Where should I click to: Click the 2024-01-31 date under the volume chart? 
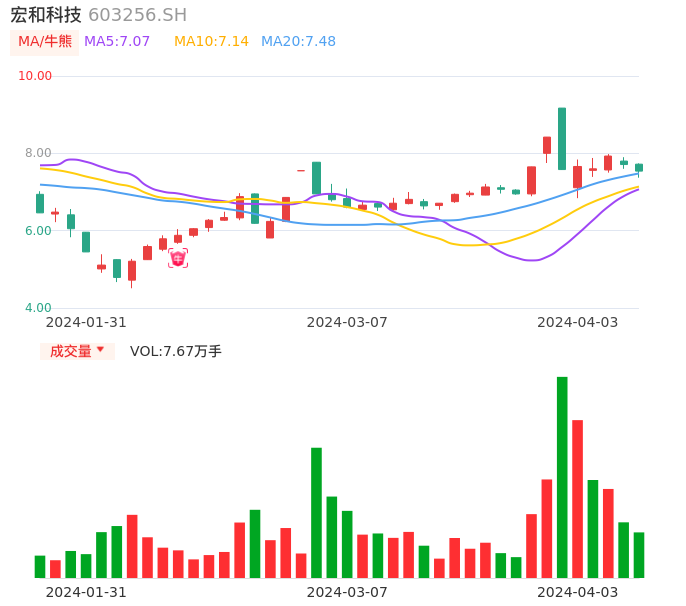86,592
